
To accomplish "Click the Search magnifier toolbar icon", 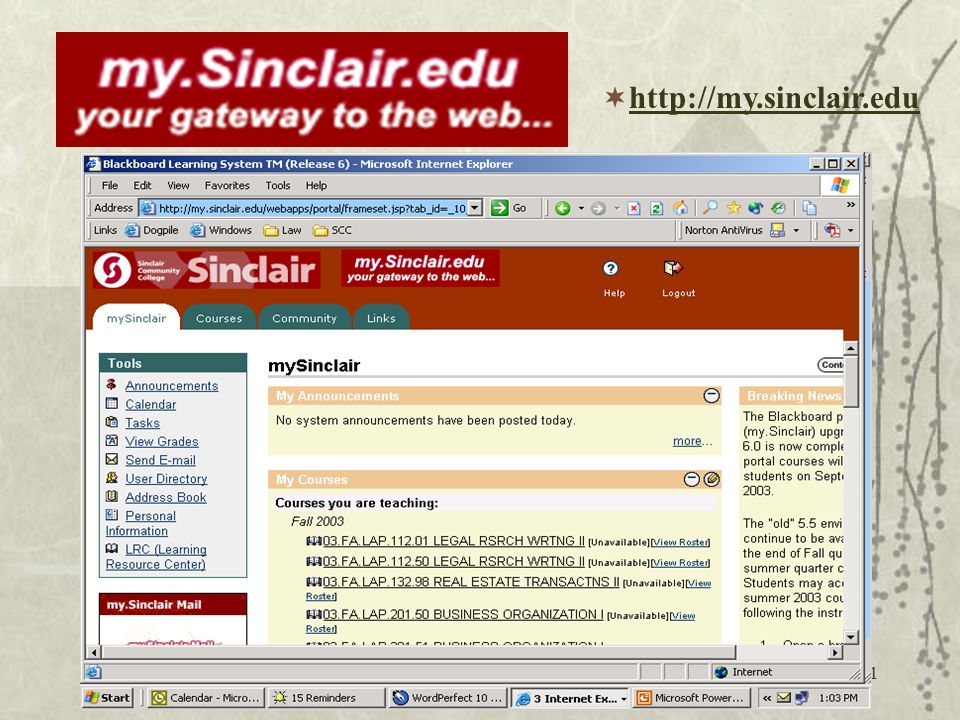I will tap(710, 208).
